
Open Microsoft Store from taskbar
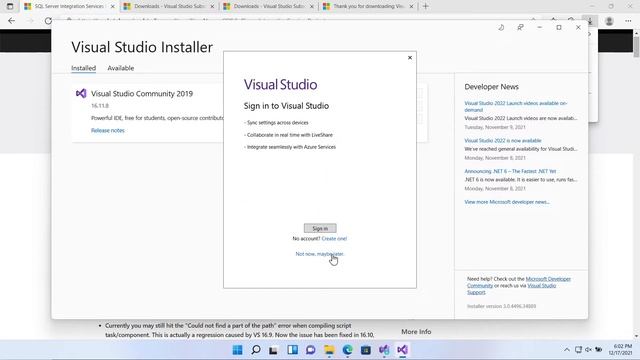click(x=366, y=350)
